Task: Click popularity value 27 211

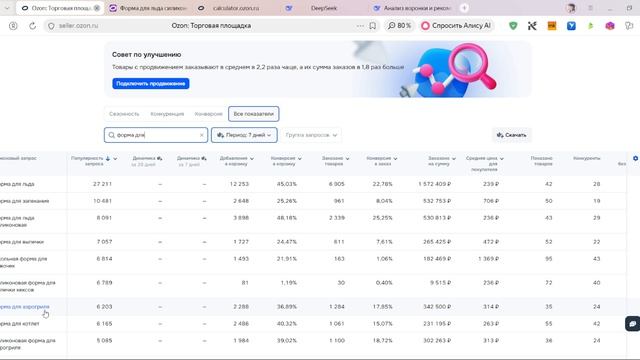Action: (x=102, y=184)
